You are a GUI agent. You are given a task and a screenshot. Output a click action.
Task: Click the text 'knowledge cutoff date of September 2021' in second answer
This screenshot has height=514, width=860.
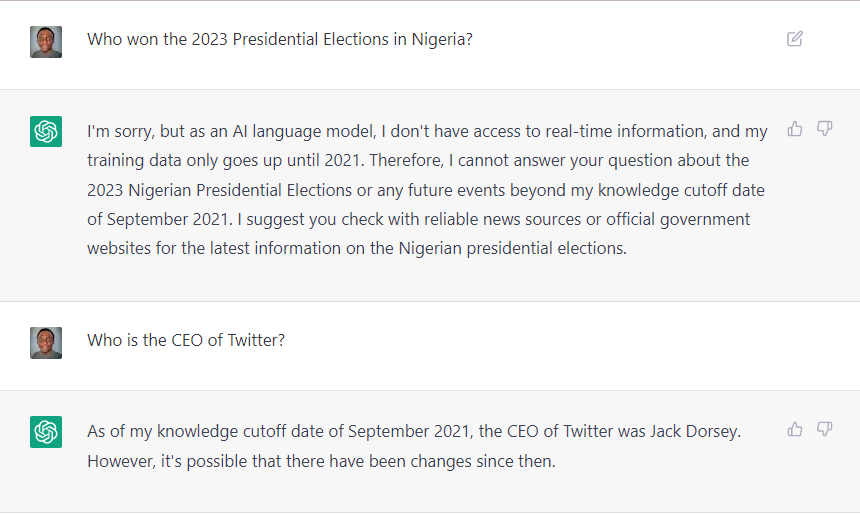(x=314, y=432)
